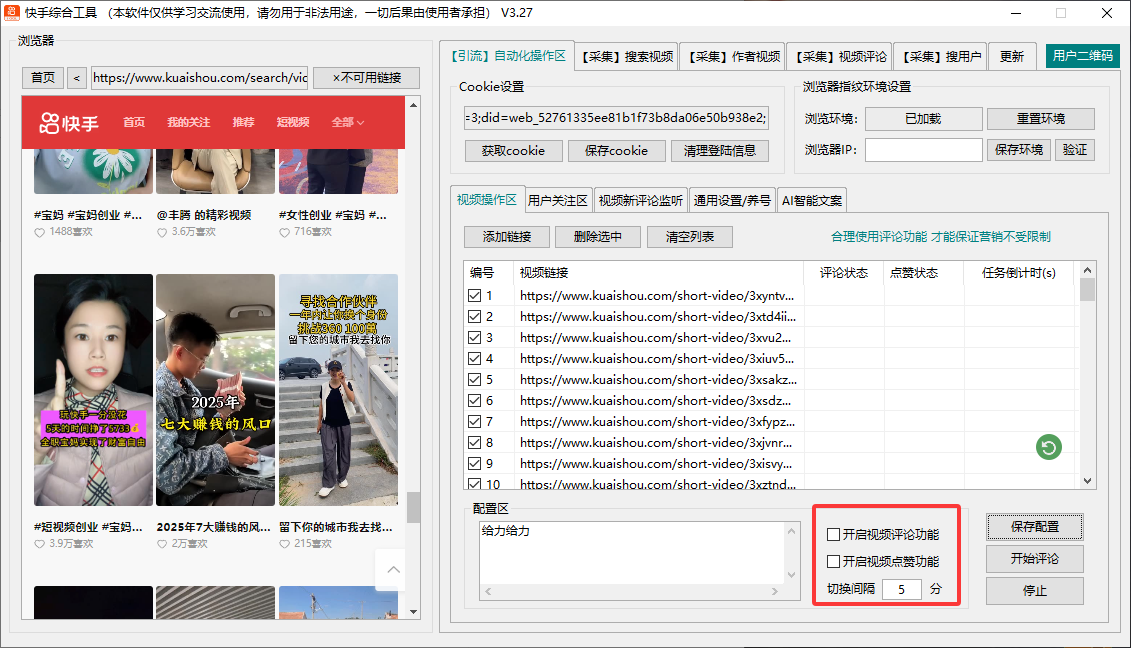The width and height of the screenshot is (1131, 648).
Task: Click the 用户二维码 green button
Action: pos(1082,56)
